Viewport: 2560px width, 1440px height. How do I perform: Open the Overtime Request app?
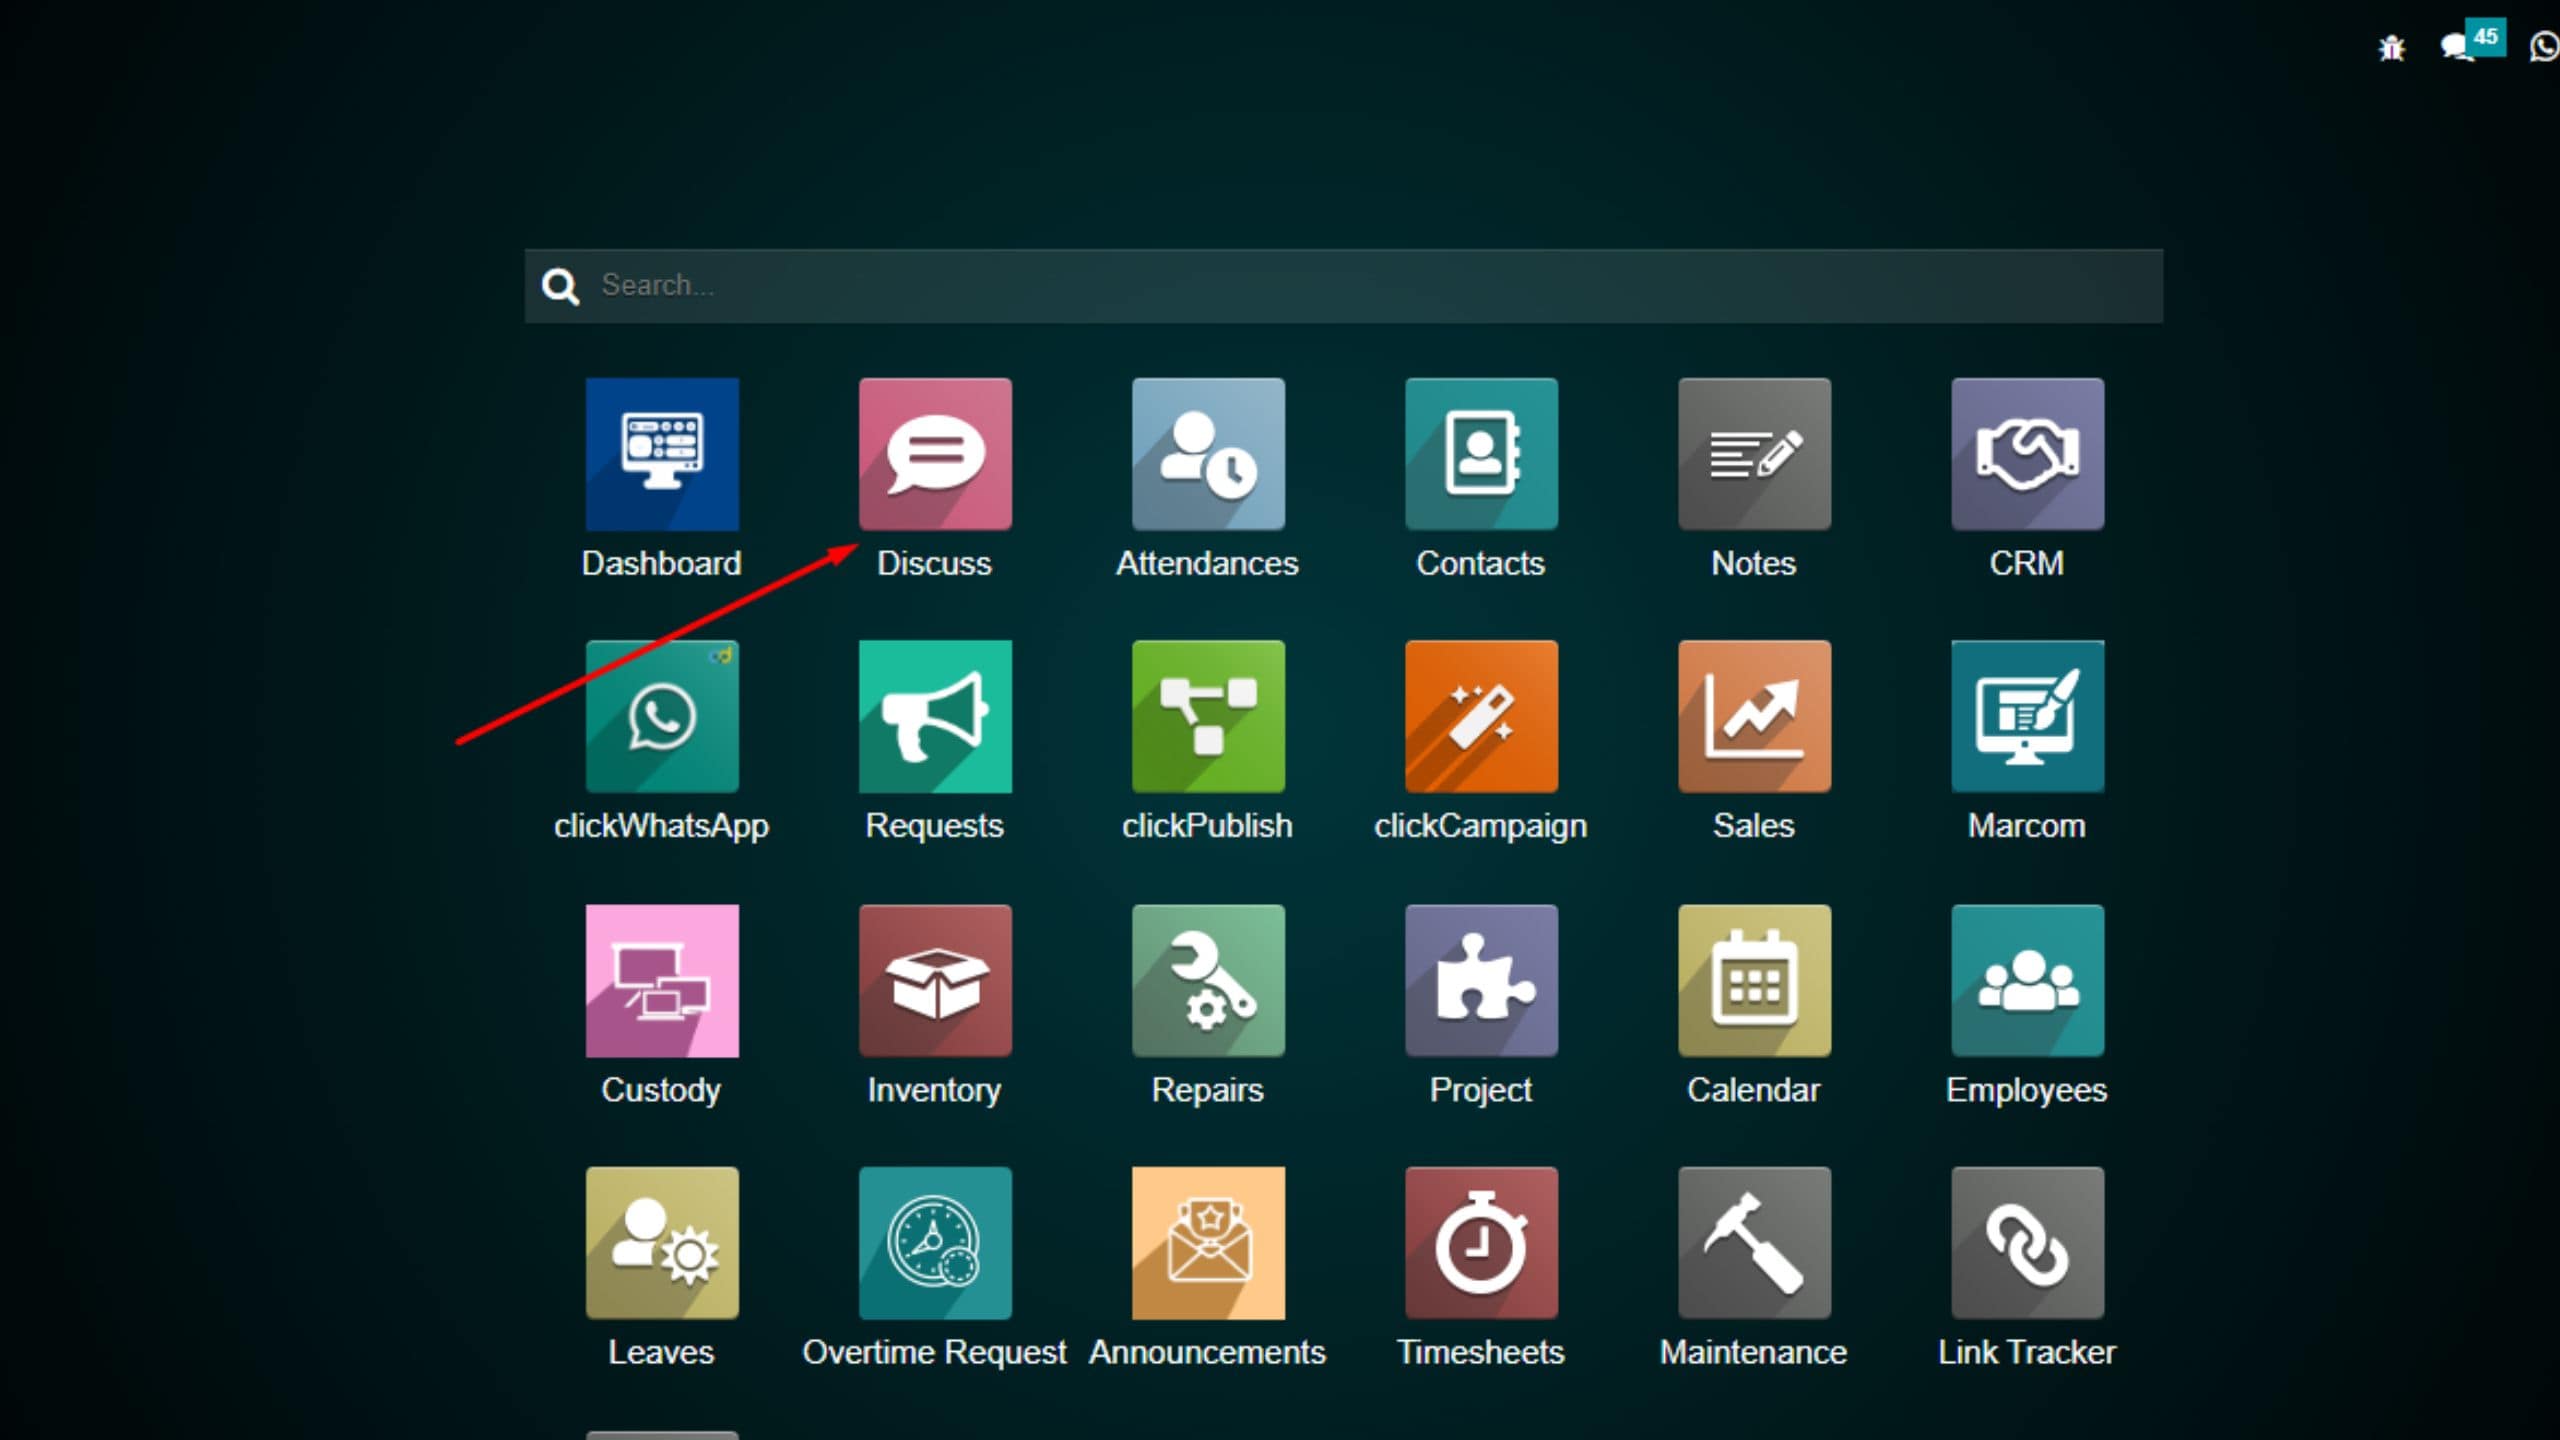click(935, 1243)
